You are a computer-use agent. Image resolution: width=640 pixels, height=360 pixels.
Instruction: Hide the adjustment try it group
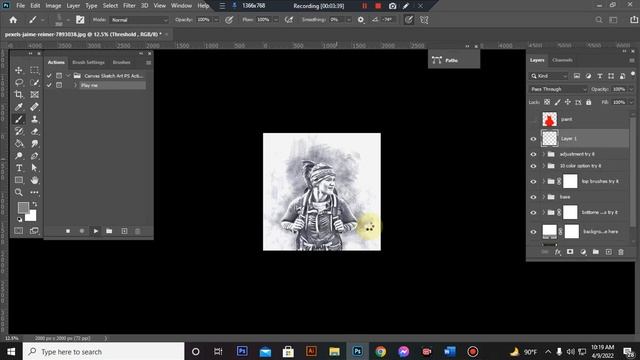533,154
